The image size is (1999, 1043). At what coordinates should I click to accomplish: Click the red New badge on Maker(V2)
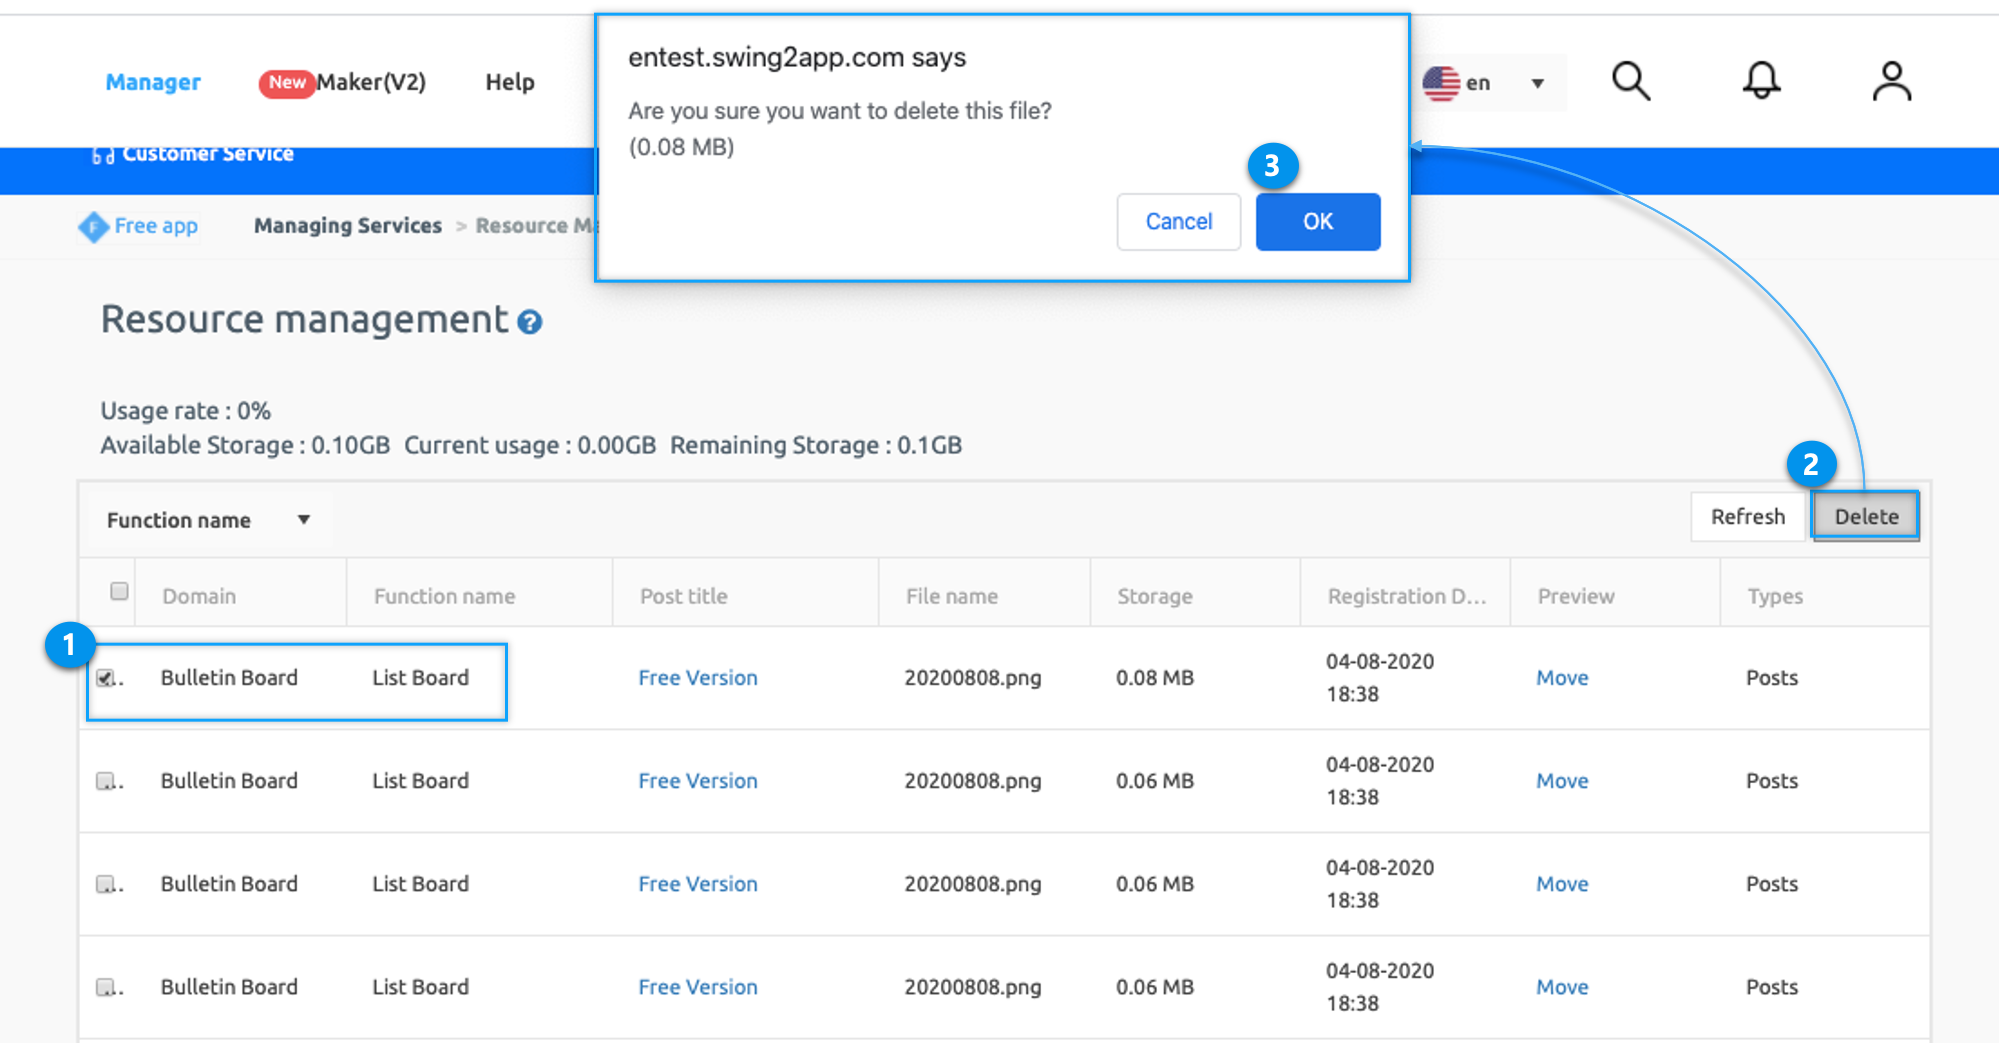[287, 83]
